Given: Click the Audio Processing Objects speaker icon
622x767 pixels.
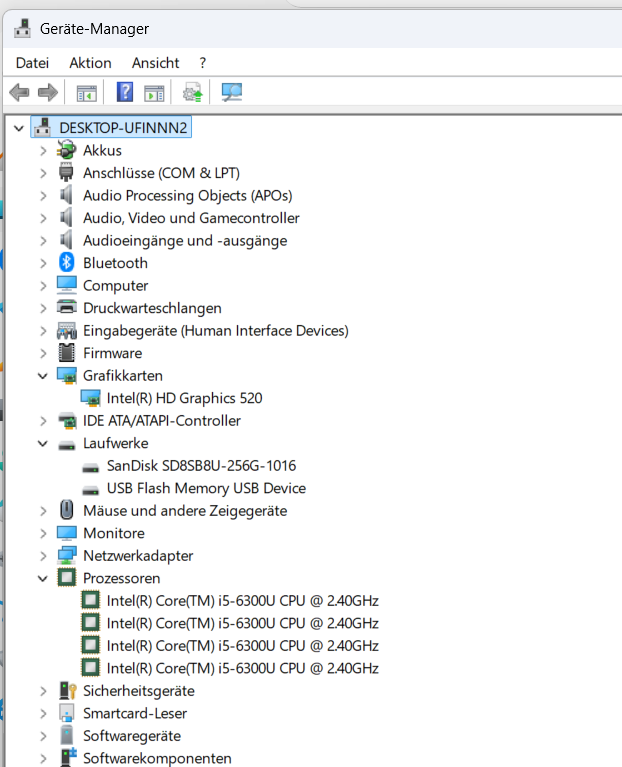Looking at the screenshot, I should (66, 195).
